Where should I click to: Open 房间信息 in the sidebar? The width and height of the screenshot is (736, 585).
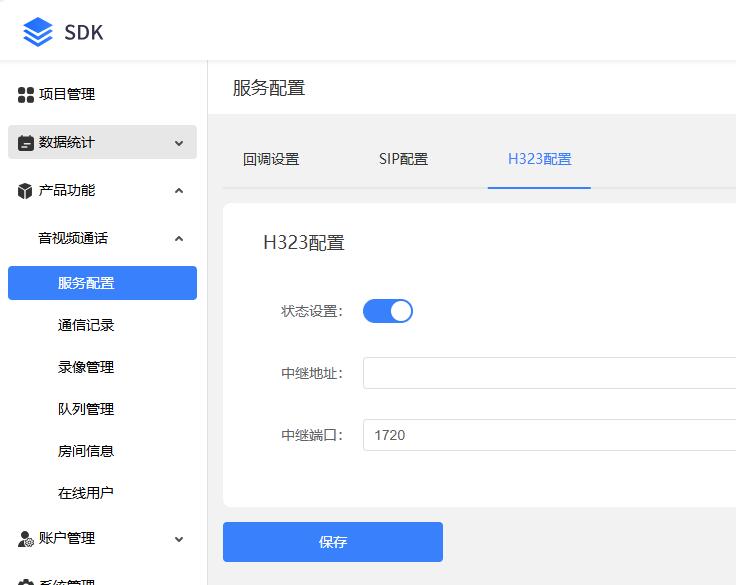click(86, 451)
